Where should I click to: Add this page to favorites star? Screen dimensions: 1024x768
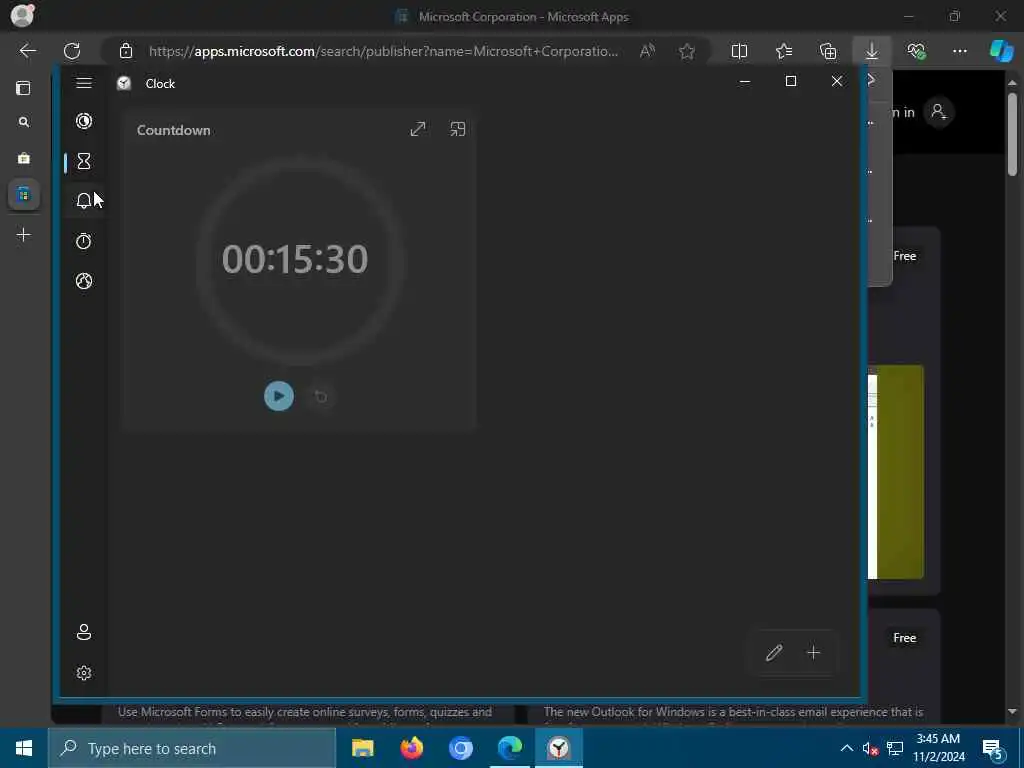(x=686, y=51)
